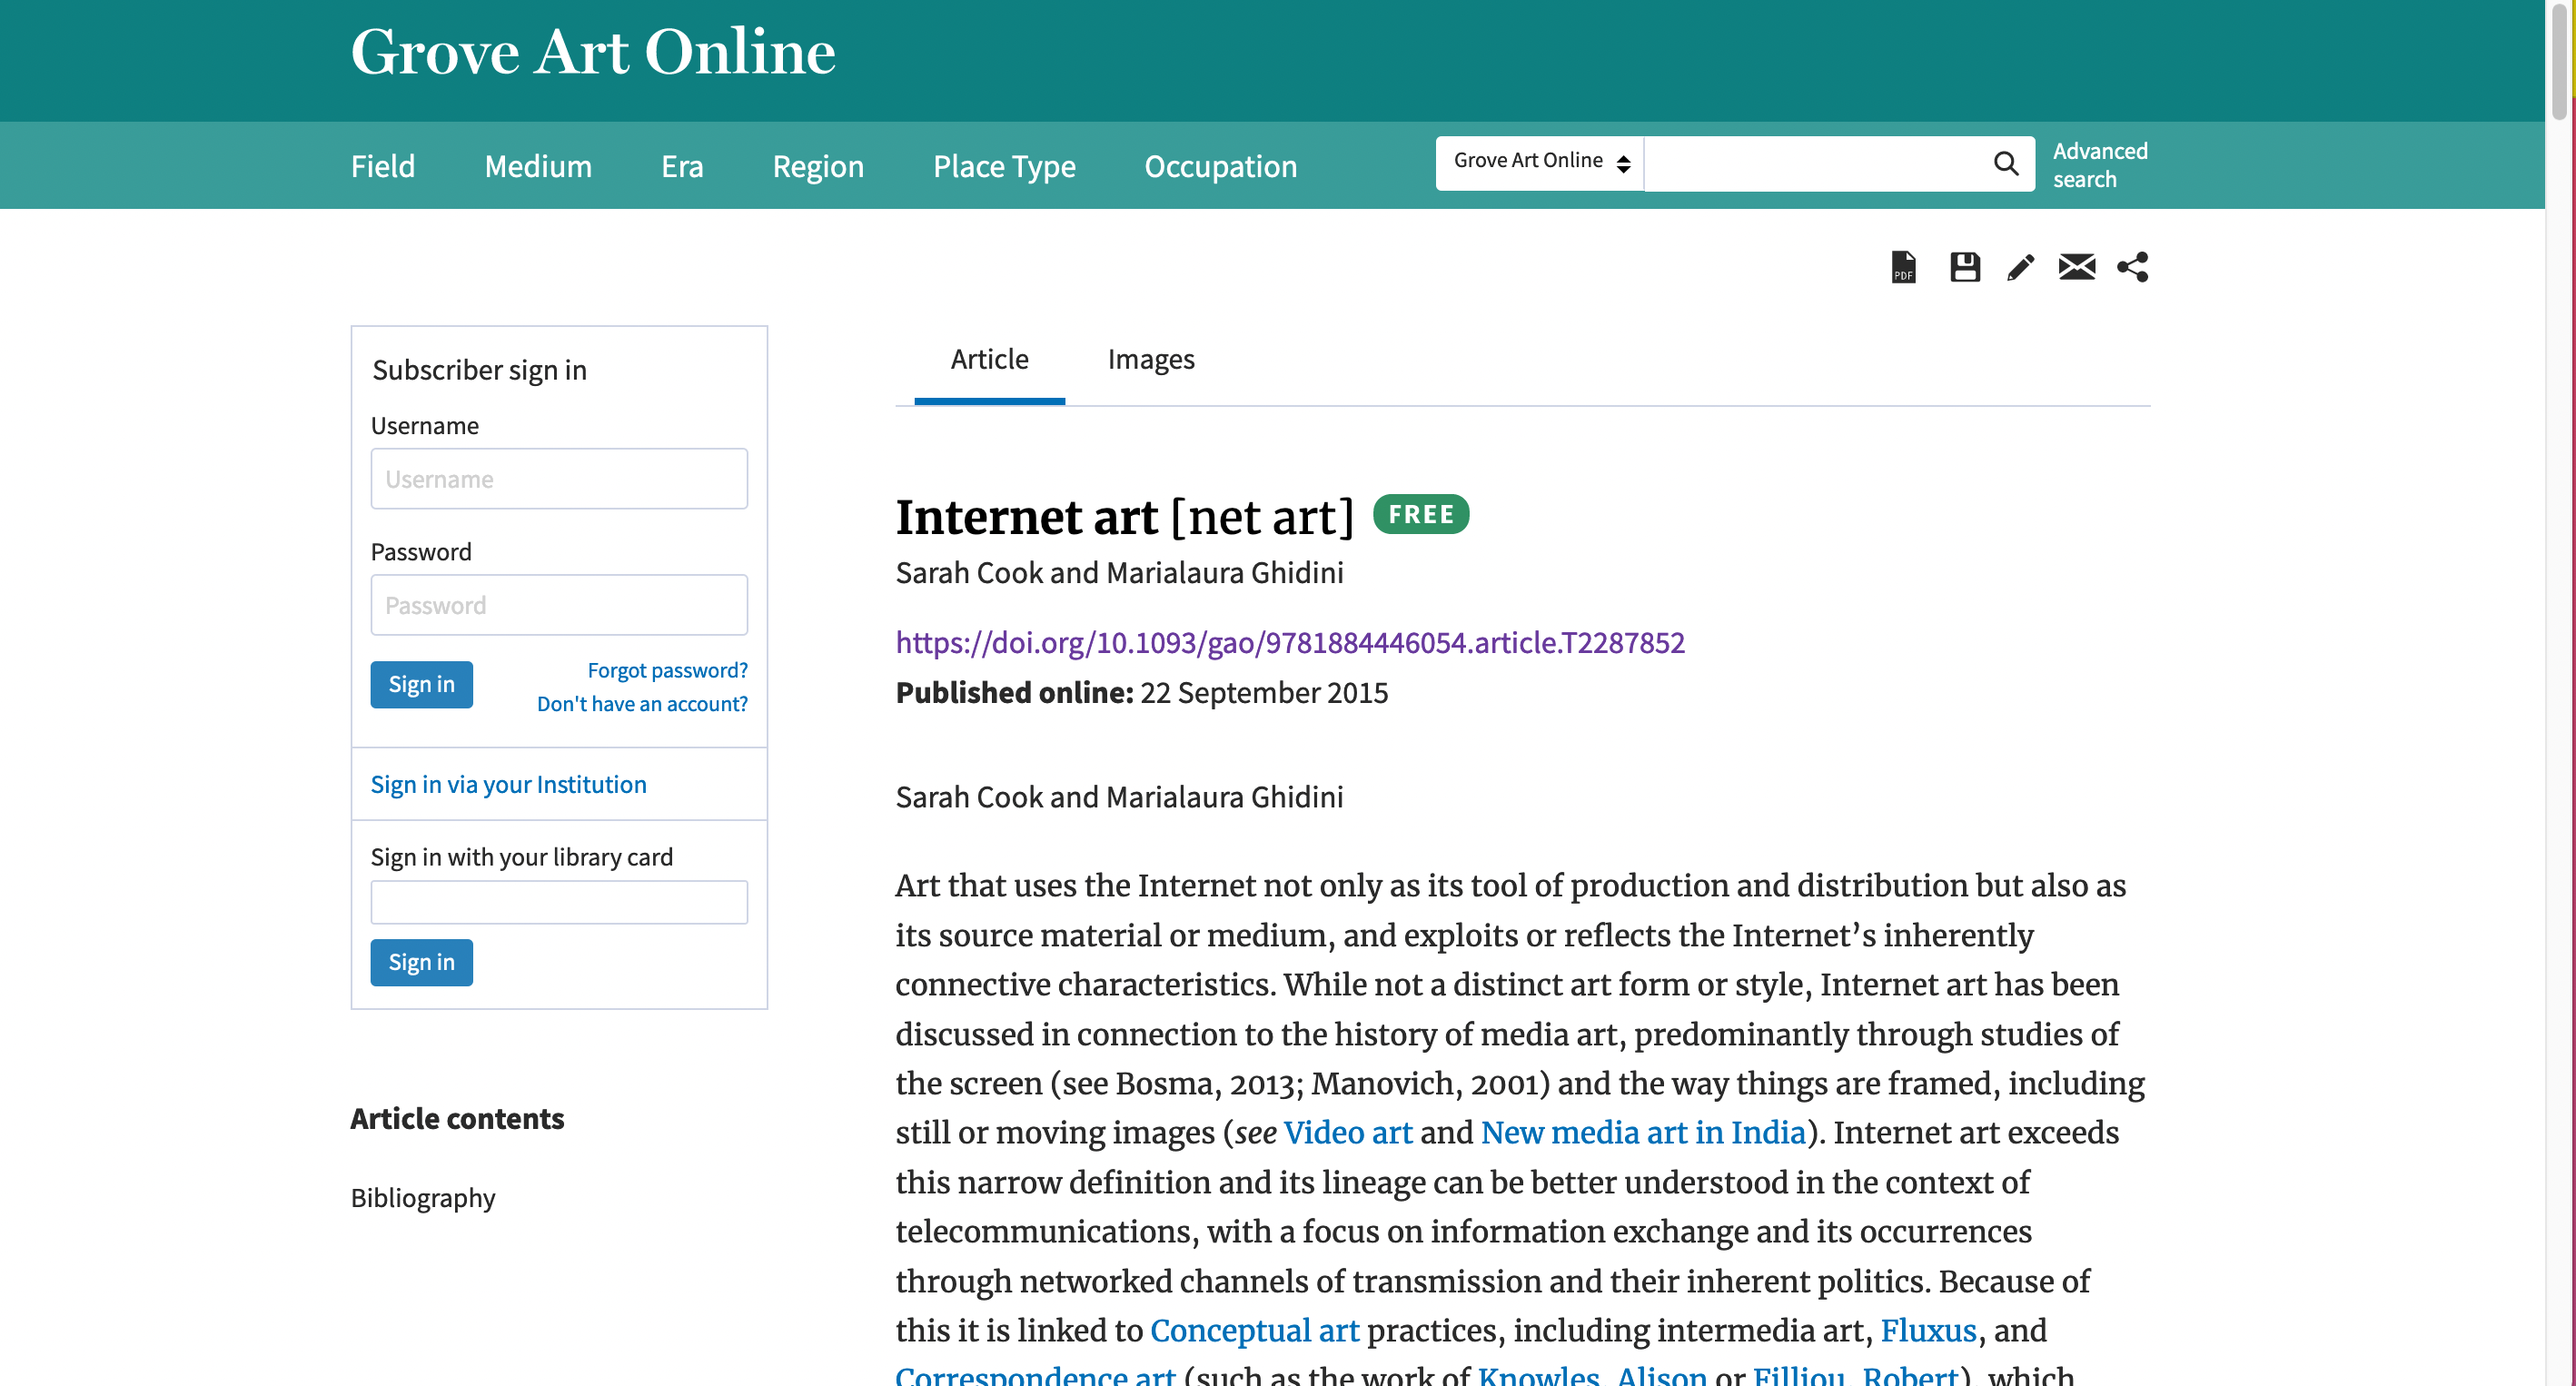Click the search magnifier icon
The width and height of the screenshot is (2576, 1386).
[2005, 163]
